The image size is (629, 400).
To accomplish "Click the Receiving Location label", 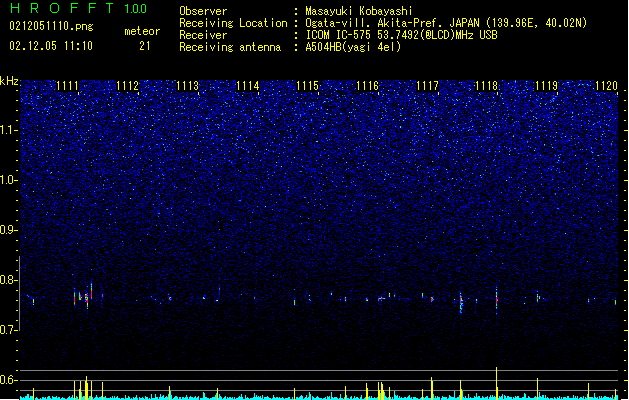I will coord(233,23).
